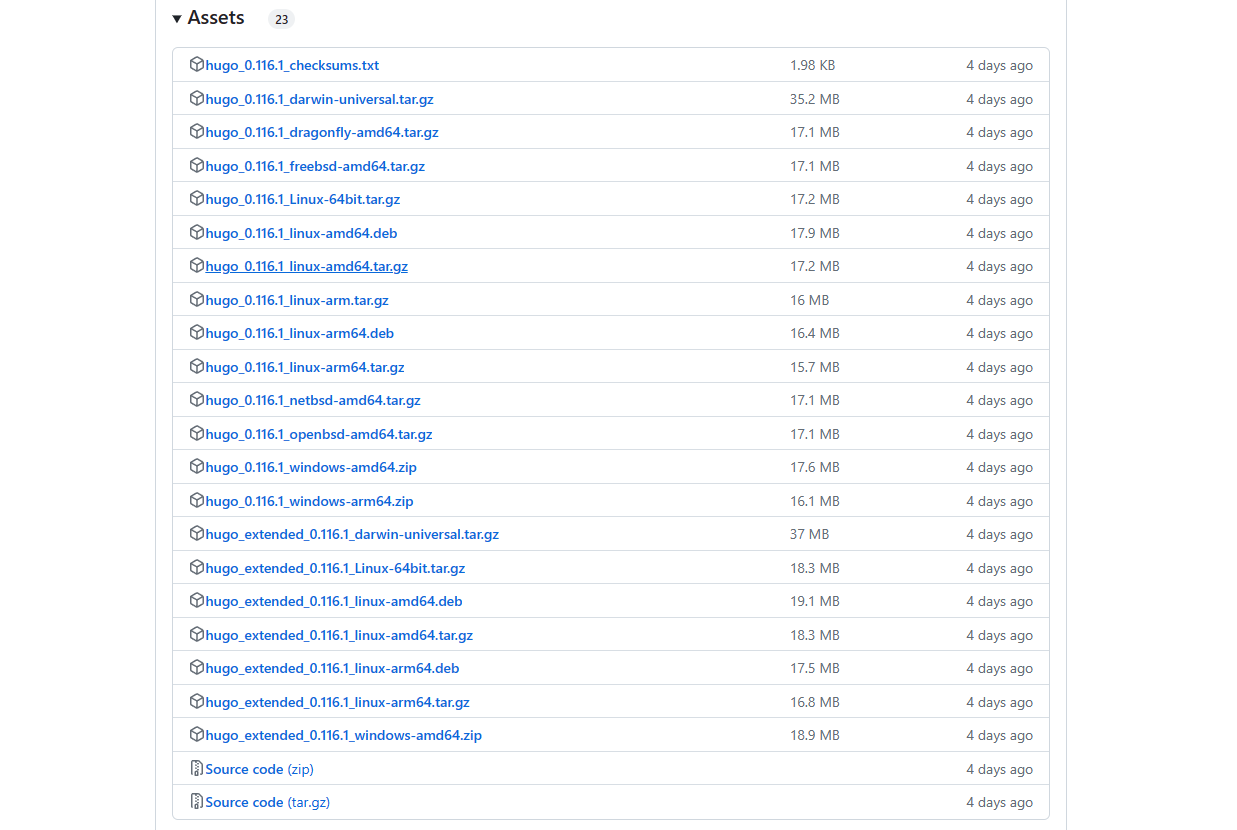Click package icon beside hugo_0.116.1_openbsd-amd64.tar.gz

[197, 434]
